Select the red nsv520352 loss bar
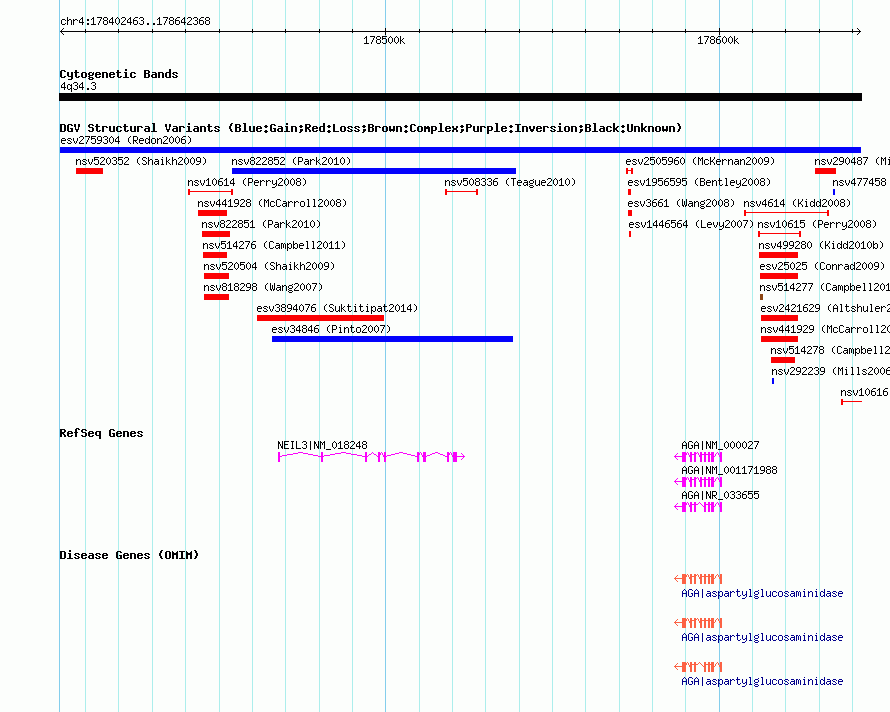The image size is (890, 712). pyautogui.click(x=90, y=171)
